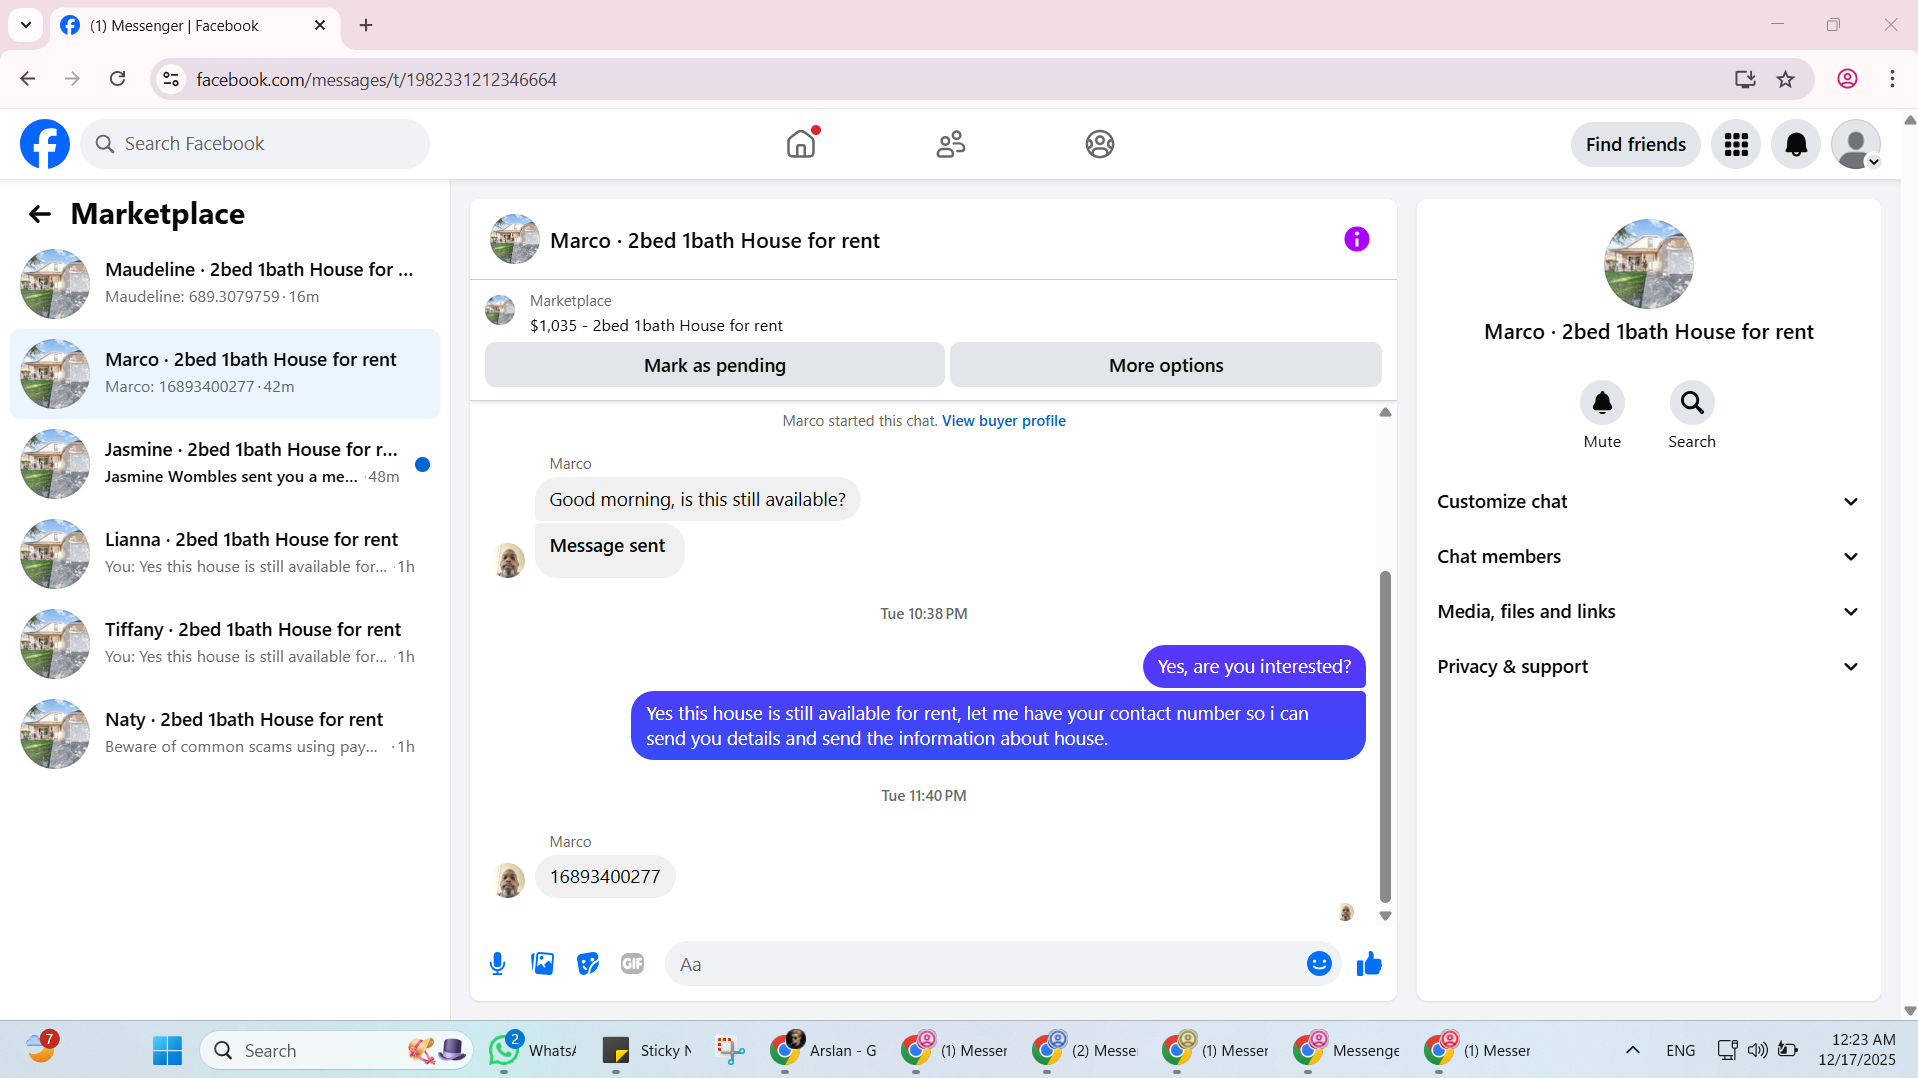Open WhatsApp from taskbar

coord(533,1050)
